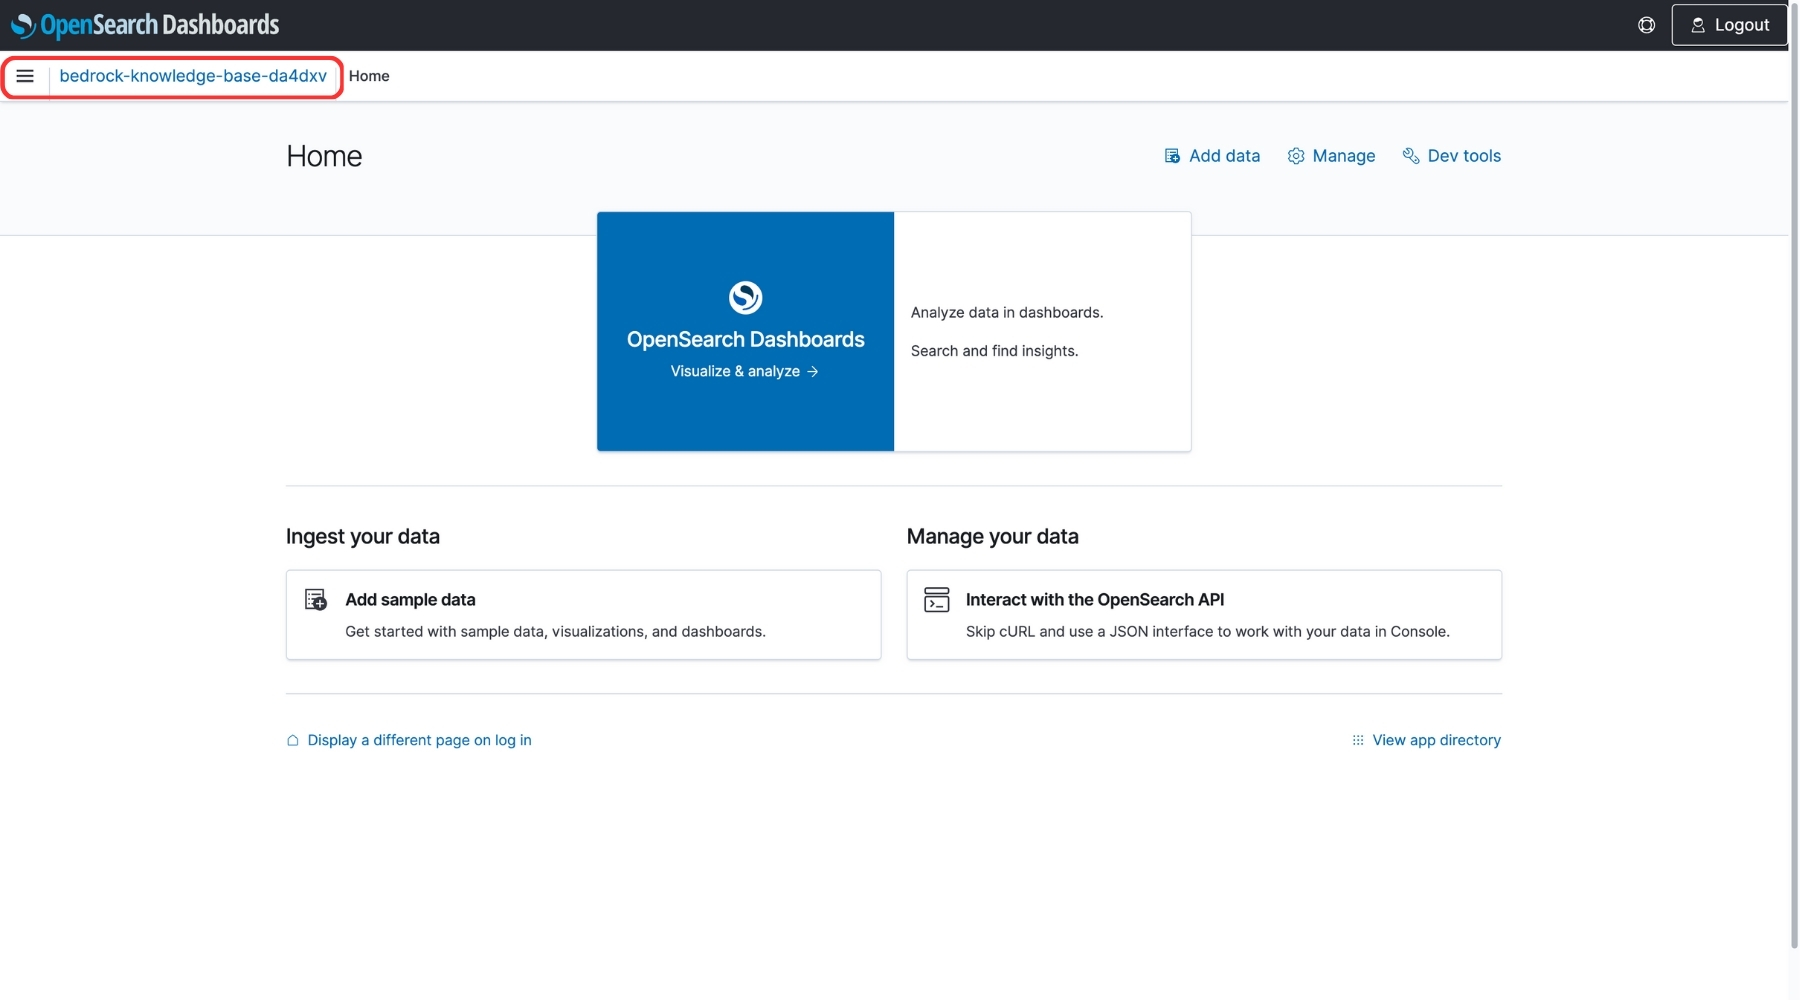Open the help icon in top bar
Screen dimensions: 1800x1003
click(1646, 25)
